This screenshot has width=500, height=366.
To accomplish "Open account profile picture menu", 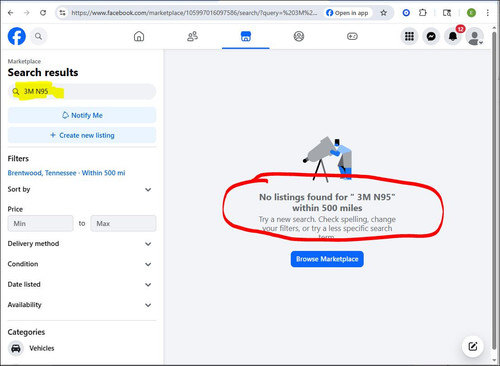I will tap(474, 36).
